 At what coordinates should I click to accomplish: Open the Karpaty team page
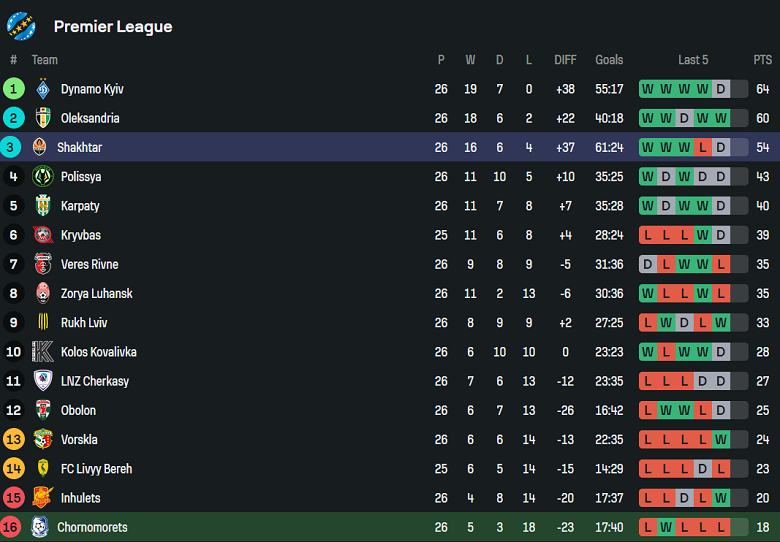(80, 206)
